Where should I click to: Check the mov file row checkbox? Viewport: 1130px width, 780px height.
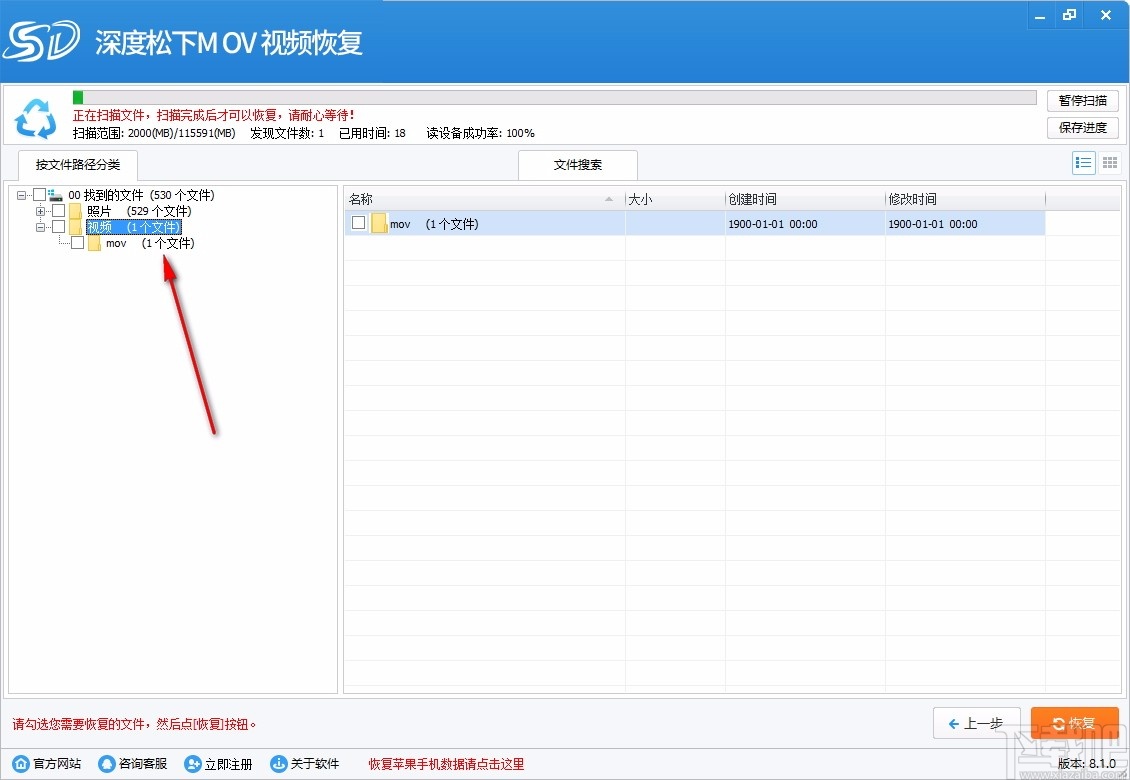(x=357, y=223)
